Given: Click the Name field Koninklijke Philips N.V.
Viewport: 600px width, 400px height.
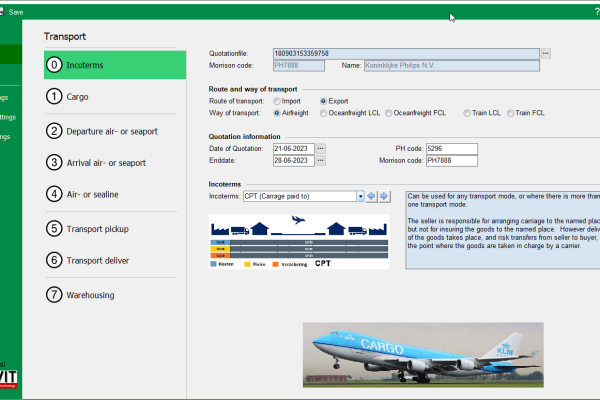Looking at the screenshot, I should coord(452,65).
